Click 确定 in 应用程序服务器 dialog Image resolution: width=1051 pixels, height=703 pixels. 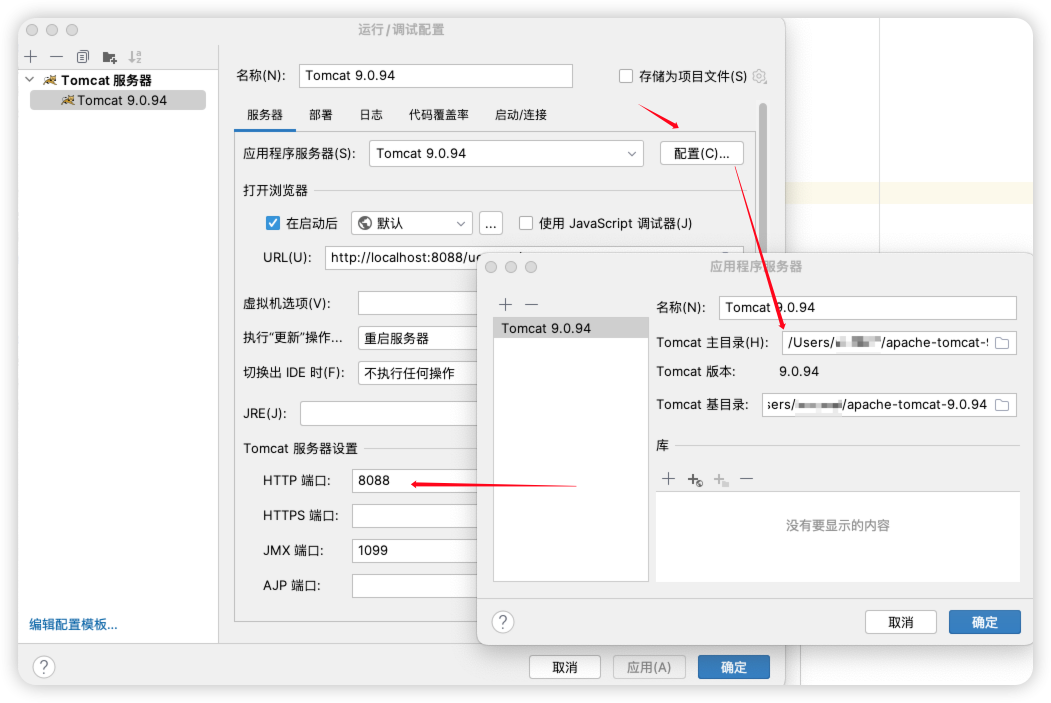(x=985, y=622)
